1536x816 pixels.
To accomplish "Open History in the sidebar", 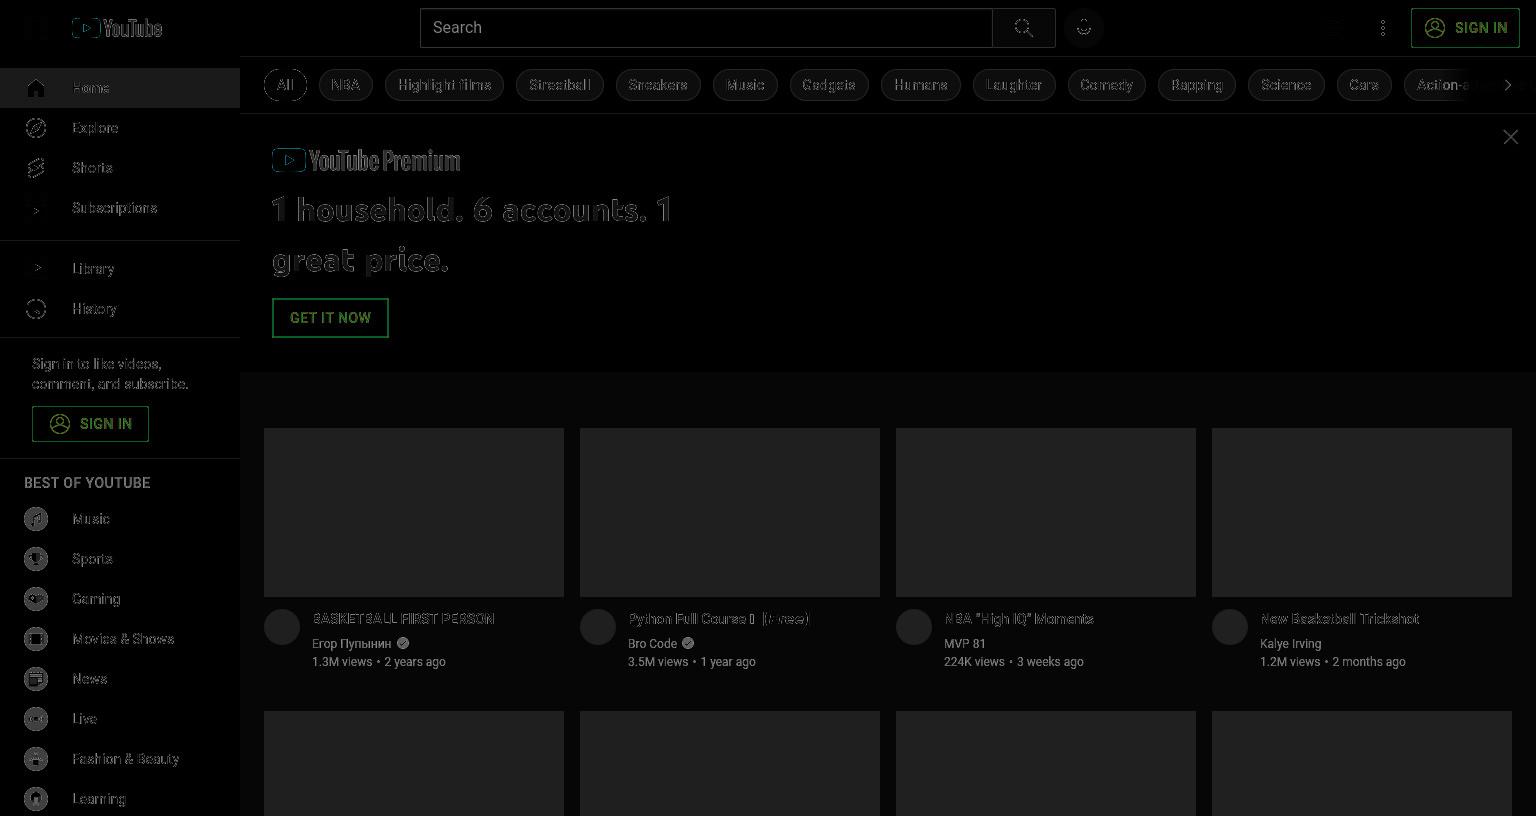I will 120,309.
